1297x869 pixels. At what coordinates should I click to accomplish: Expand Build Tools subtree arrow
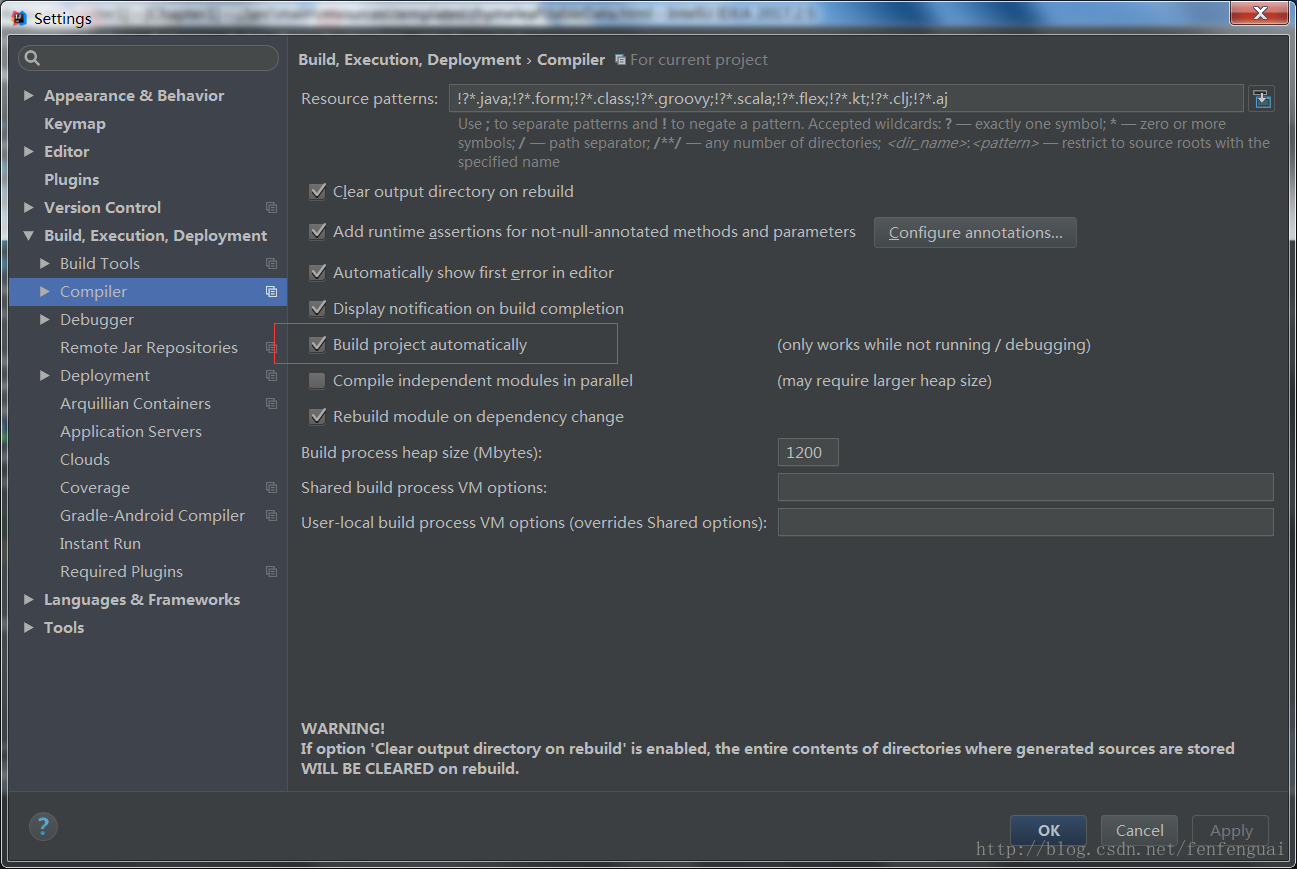tap(44, 264)
